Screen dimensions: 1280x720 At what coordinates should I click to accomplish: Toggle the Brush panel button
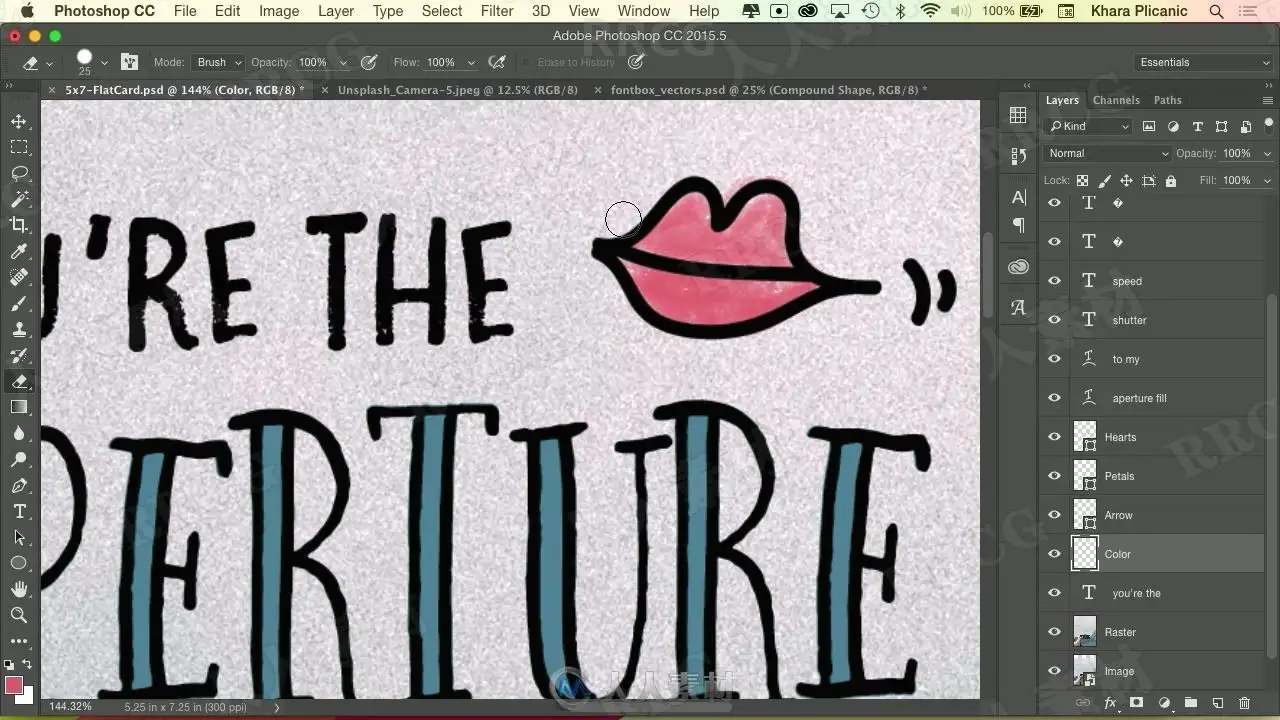[130, 62]
